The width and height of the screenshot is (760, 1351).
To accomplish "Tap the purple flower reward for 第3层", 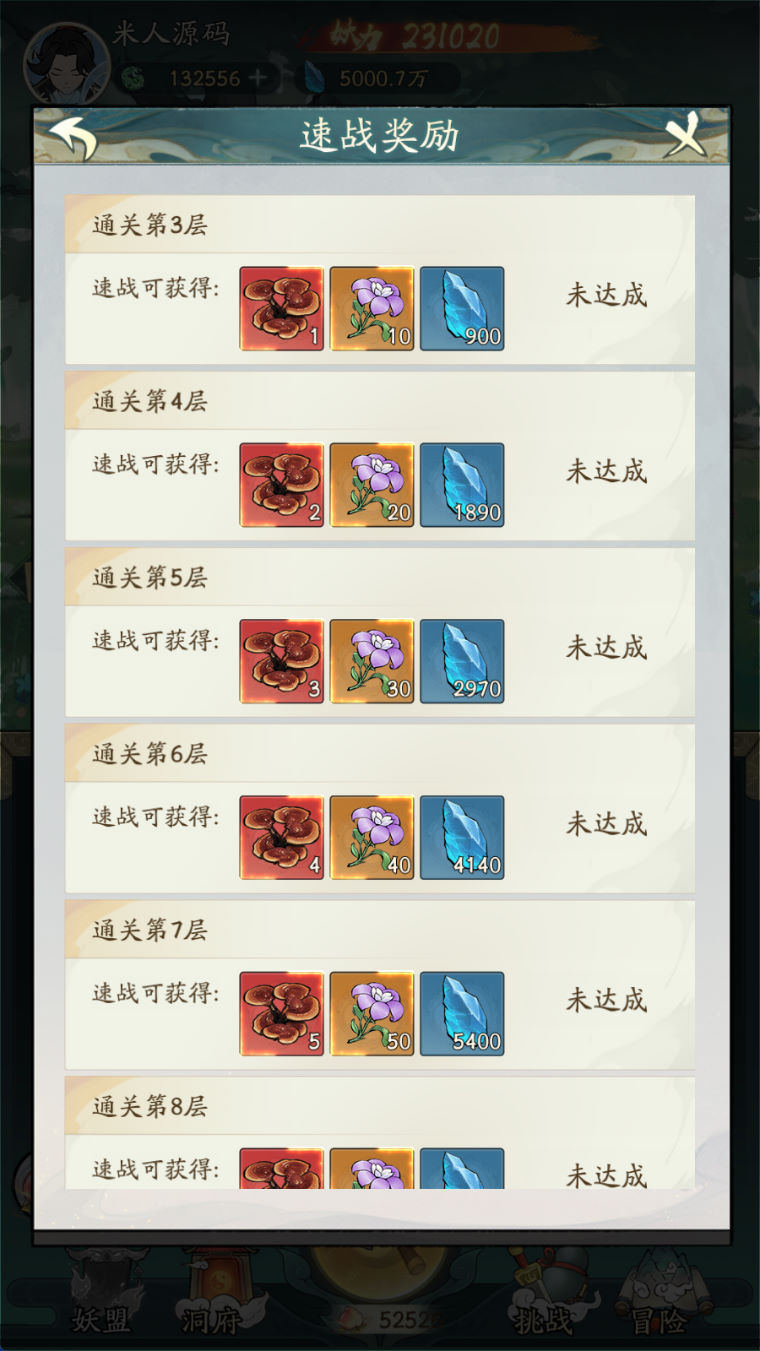I will point(372,308).
